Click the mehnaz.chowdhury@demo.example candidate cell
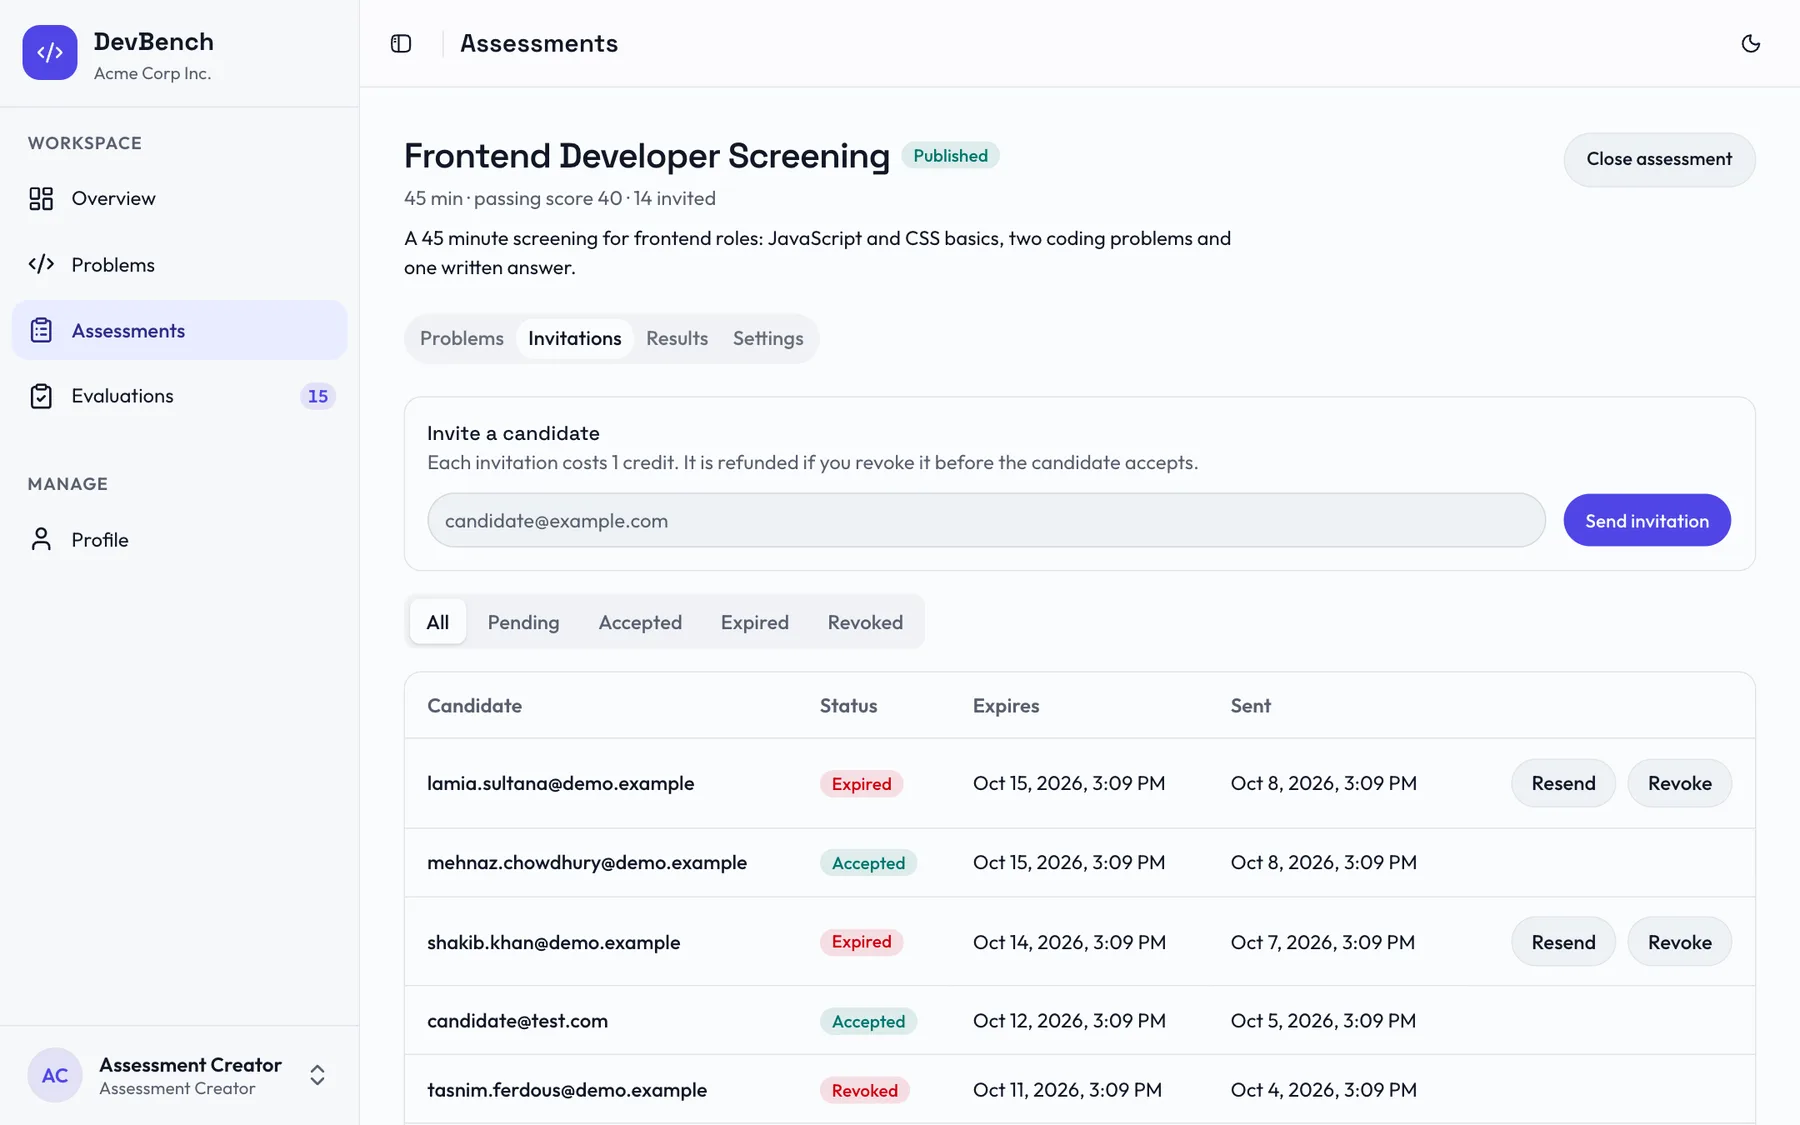Viewport: 1800px width, 1125px height. point(587,862)
